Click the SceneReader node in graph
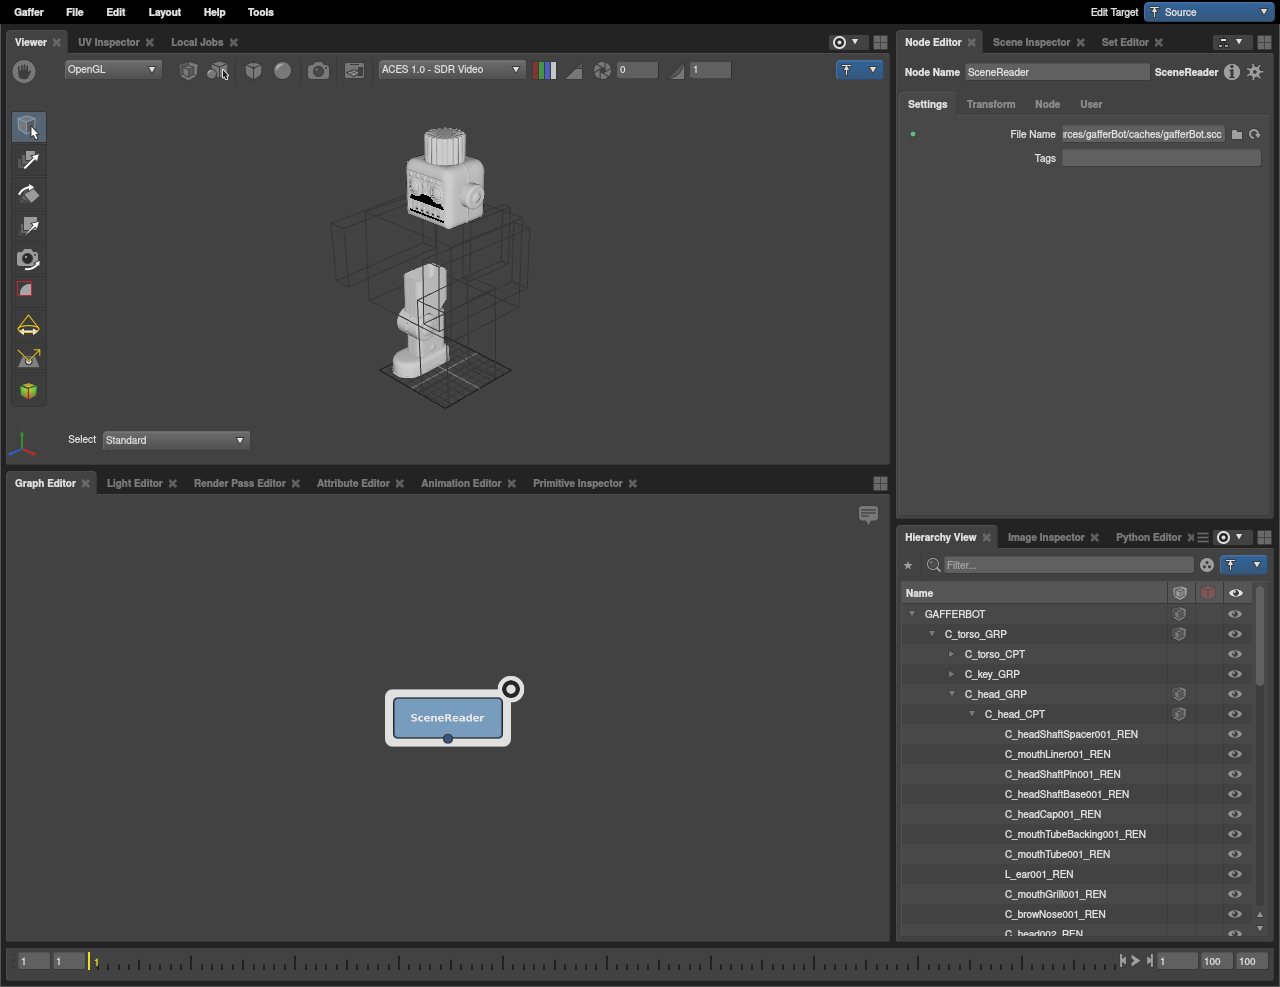The image size is (1280, 987). pos(447,718)
